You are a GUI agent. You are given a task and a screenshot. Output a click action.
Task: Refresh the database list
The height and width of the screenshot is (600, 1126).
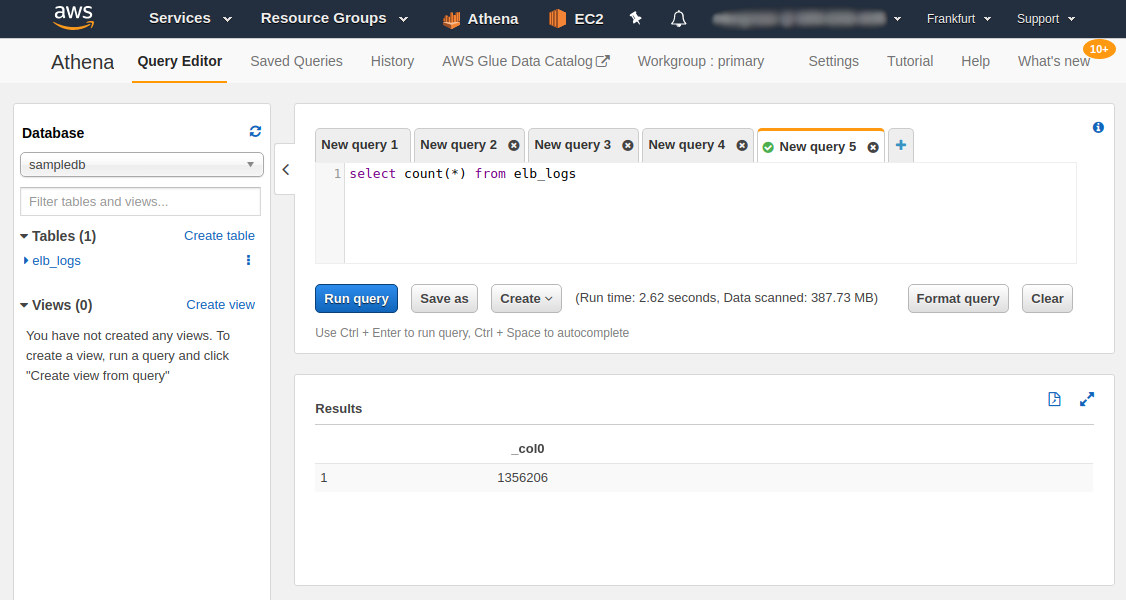255,131
